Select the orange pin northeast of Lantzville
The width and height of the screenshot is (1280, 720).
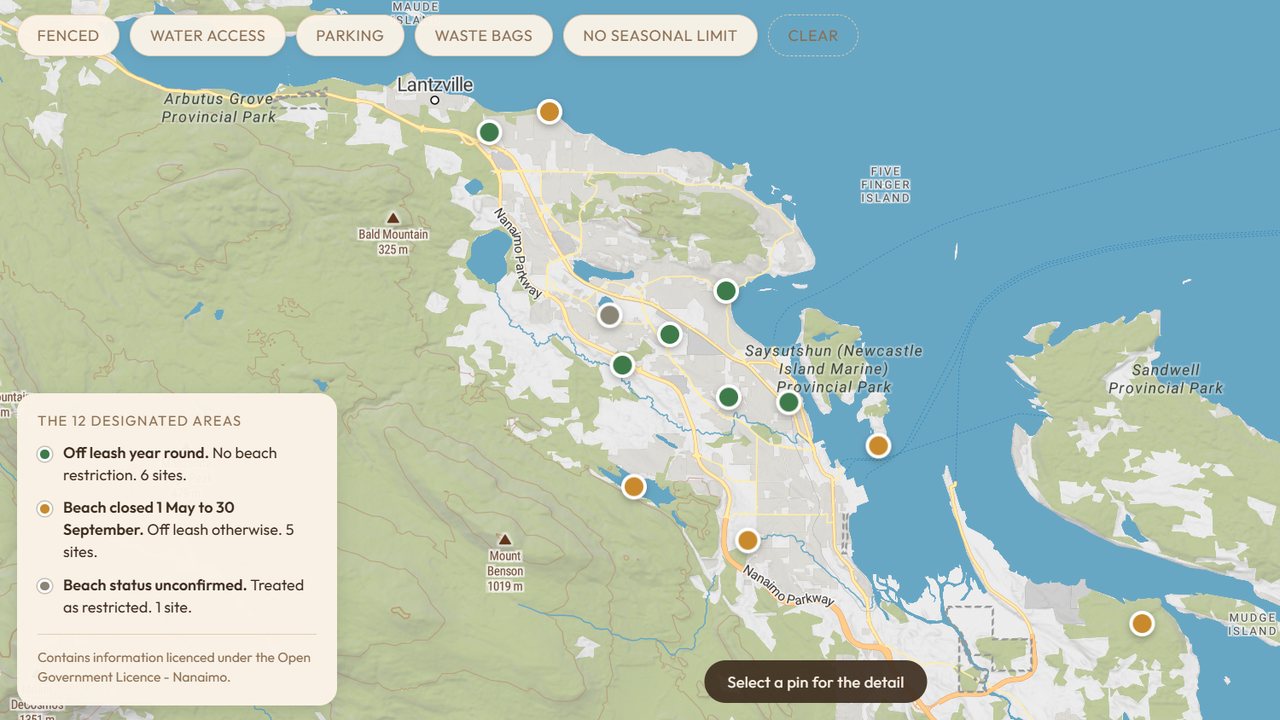549,111
